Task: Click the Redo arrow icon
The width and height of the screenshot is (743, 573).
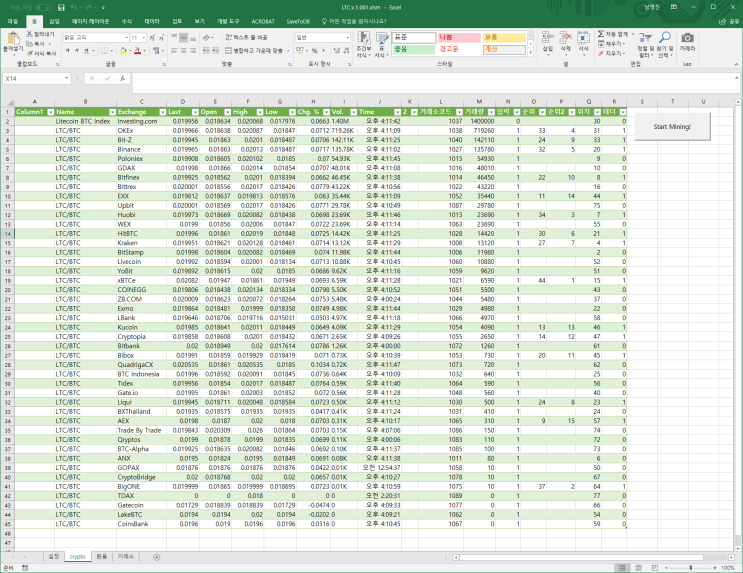Action: [88, 8]
